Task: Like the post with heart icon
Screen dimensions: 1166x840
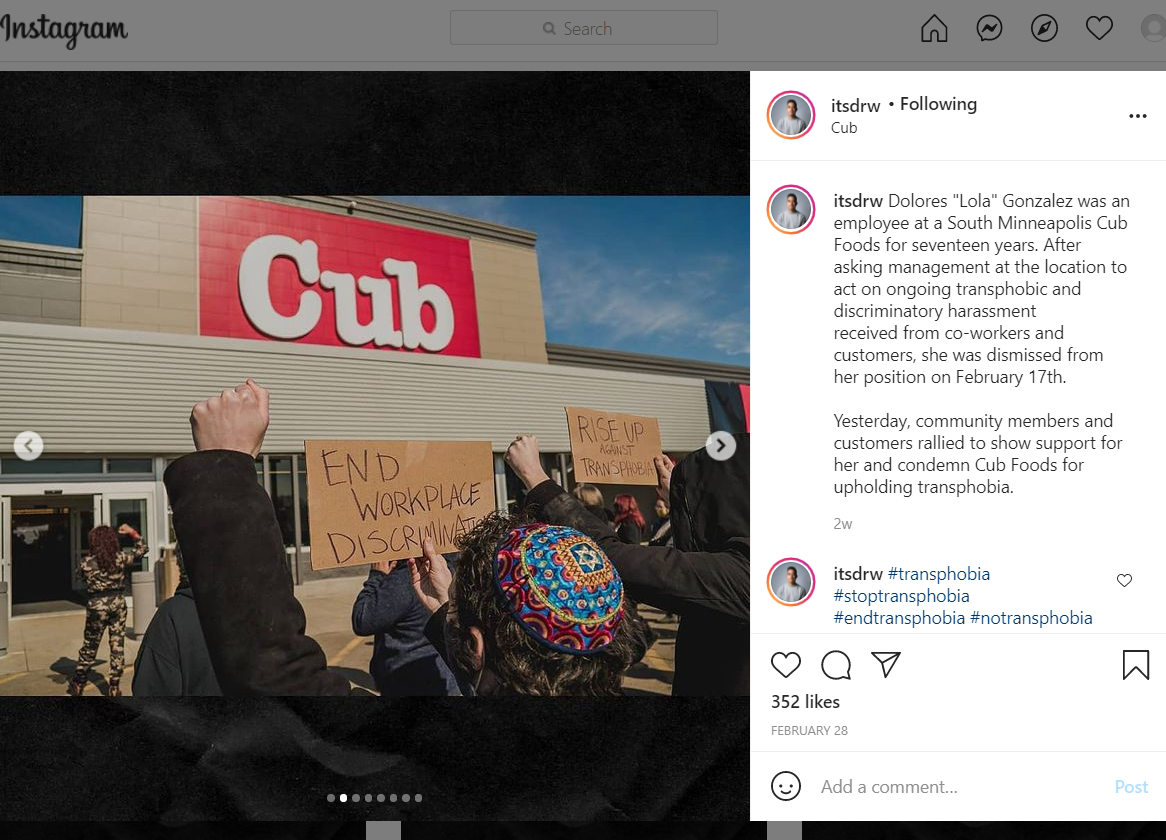Action: click(785, 665)
